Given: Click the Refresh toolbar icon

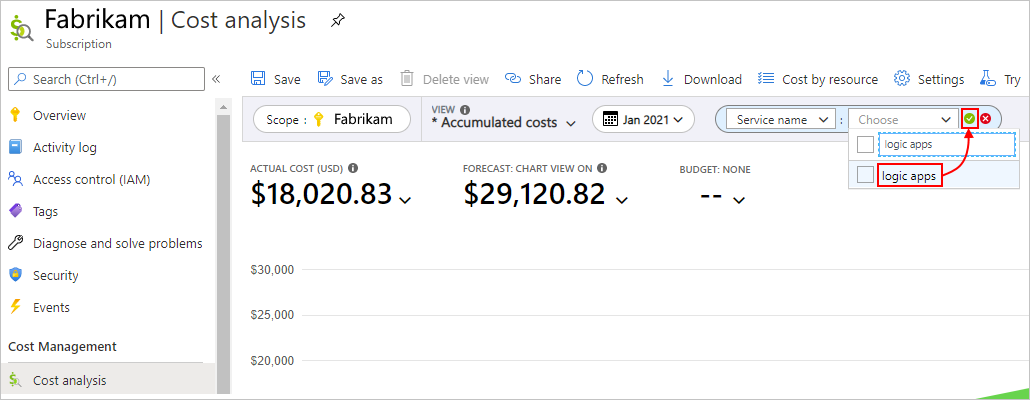Looking at the screenshot, I should (x=584, y=79).
